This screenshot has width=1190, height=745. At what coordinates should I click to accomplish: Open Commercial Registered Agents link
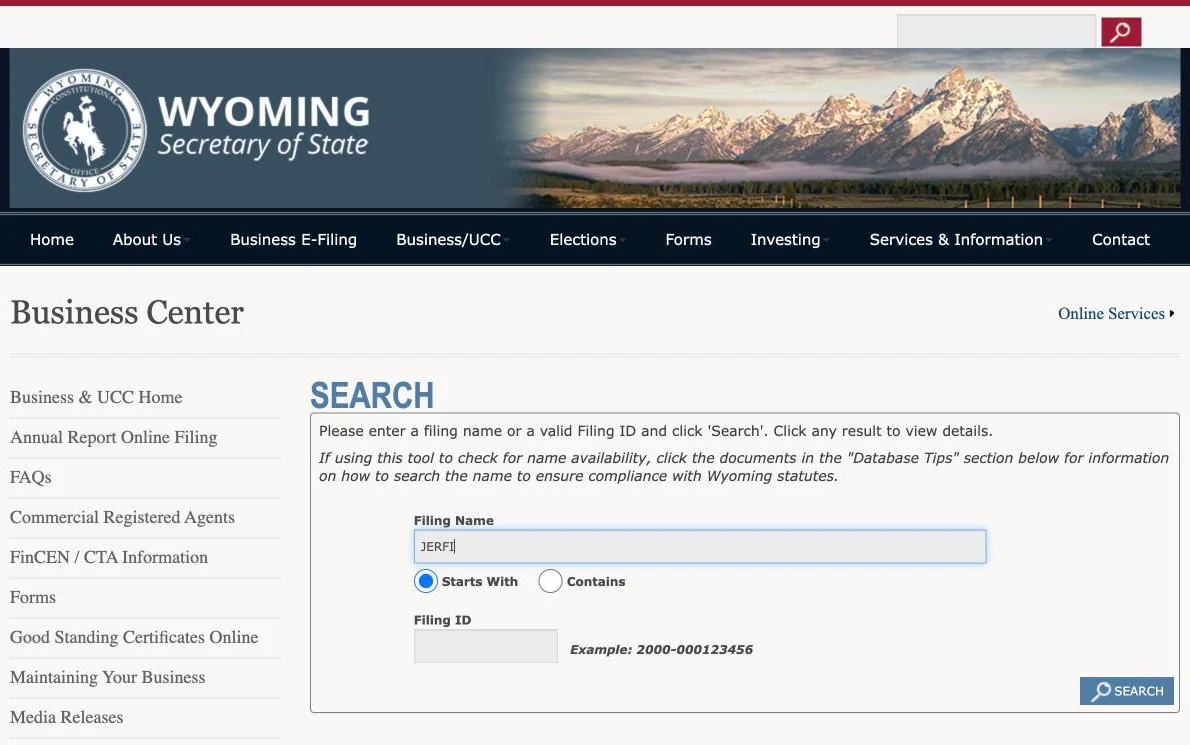click(x=122, y=517)
